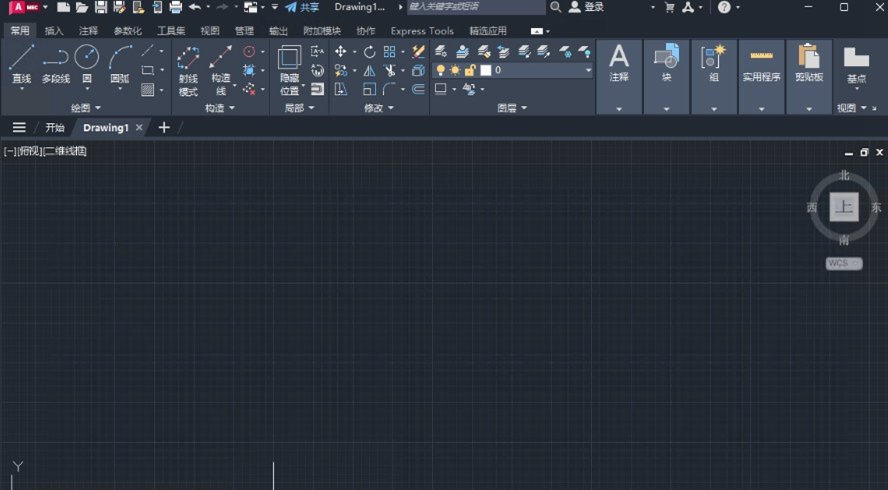Click the layer color white swatch
This screenshot has height=490, width=888.
click(x=486, y=70)
